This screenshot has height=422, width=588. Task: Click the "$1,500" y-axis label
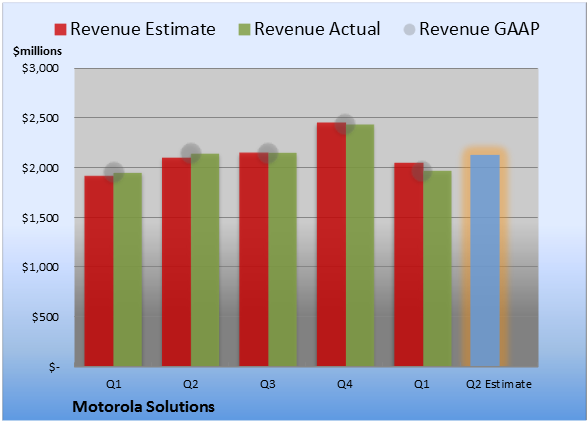(x=40, y=218)
